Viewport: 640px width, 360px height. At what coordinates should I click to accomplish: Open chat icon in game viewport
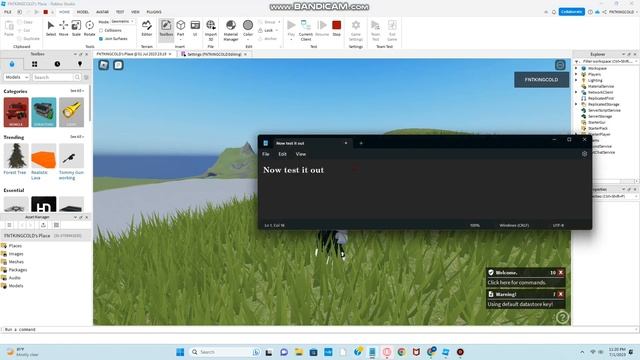(x=118, y=65)
